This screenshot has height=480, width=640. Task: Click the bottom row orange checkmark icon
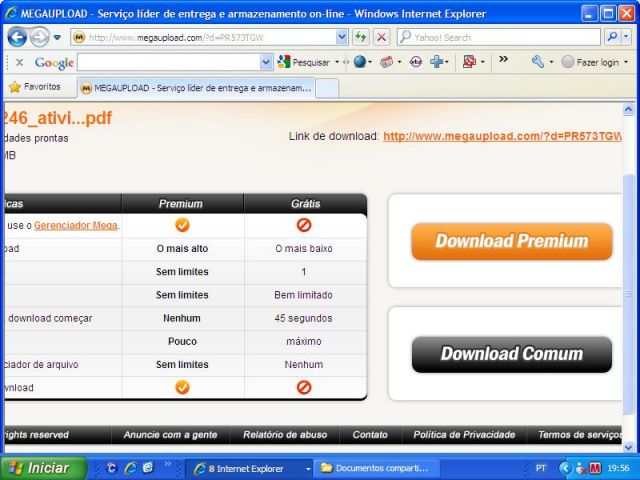[x=182, y=387]
